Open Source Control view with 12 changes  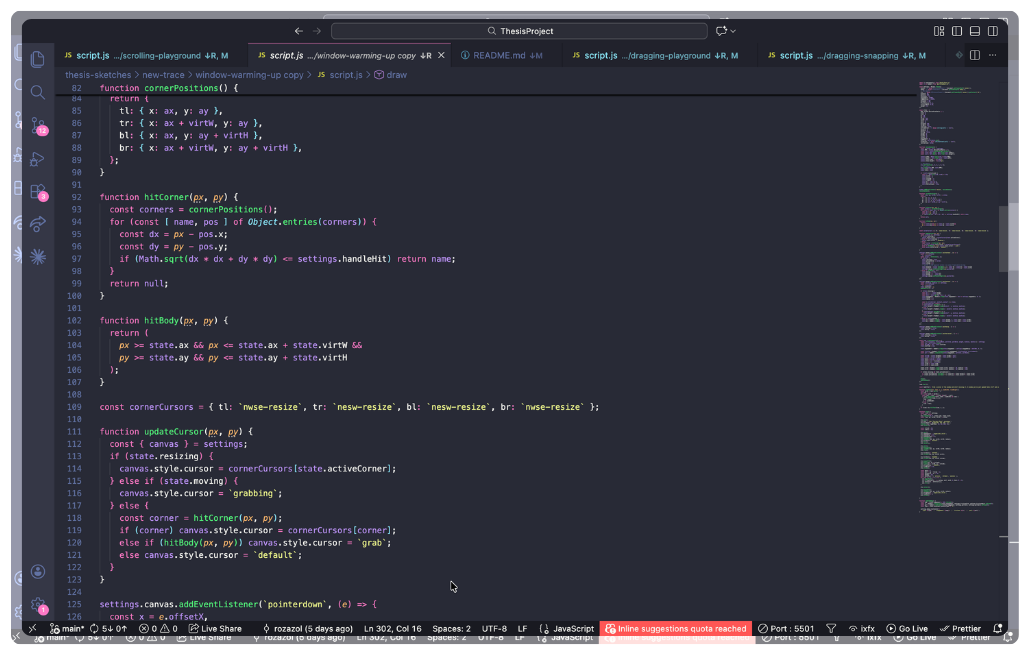click(38, 125)
